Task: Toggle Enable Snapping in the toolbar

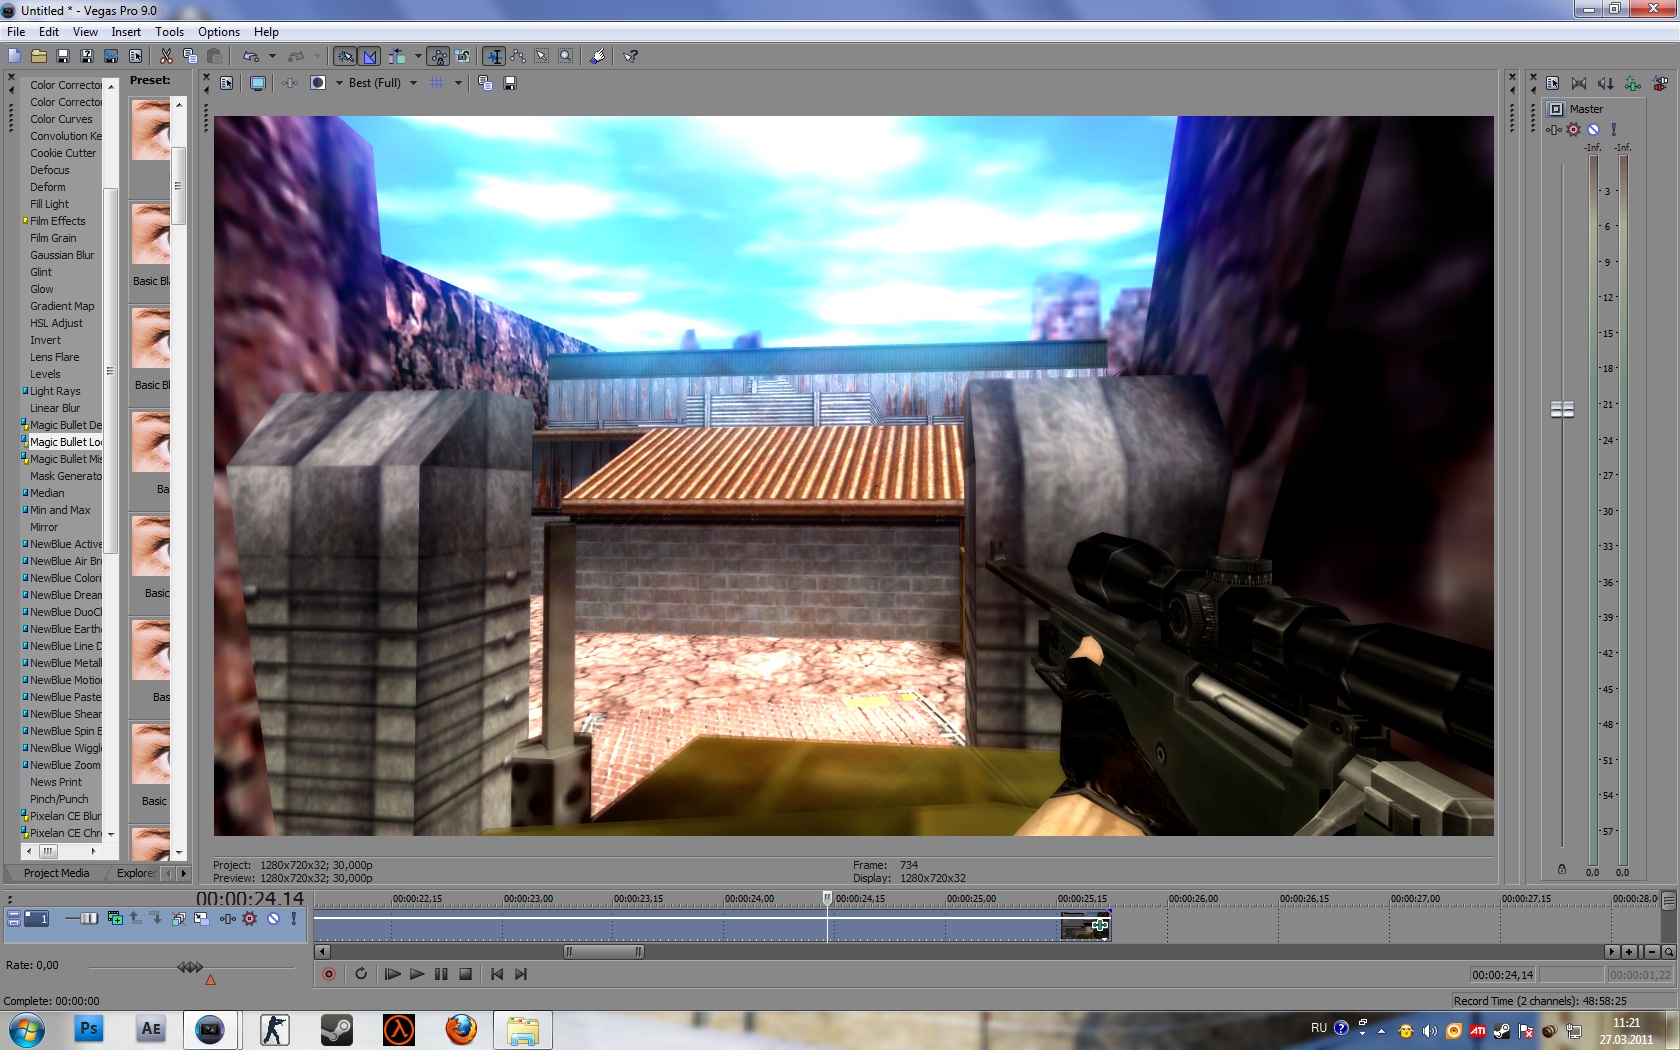Action: coord(345,56)
